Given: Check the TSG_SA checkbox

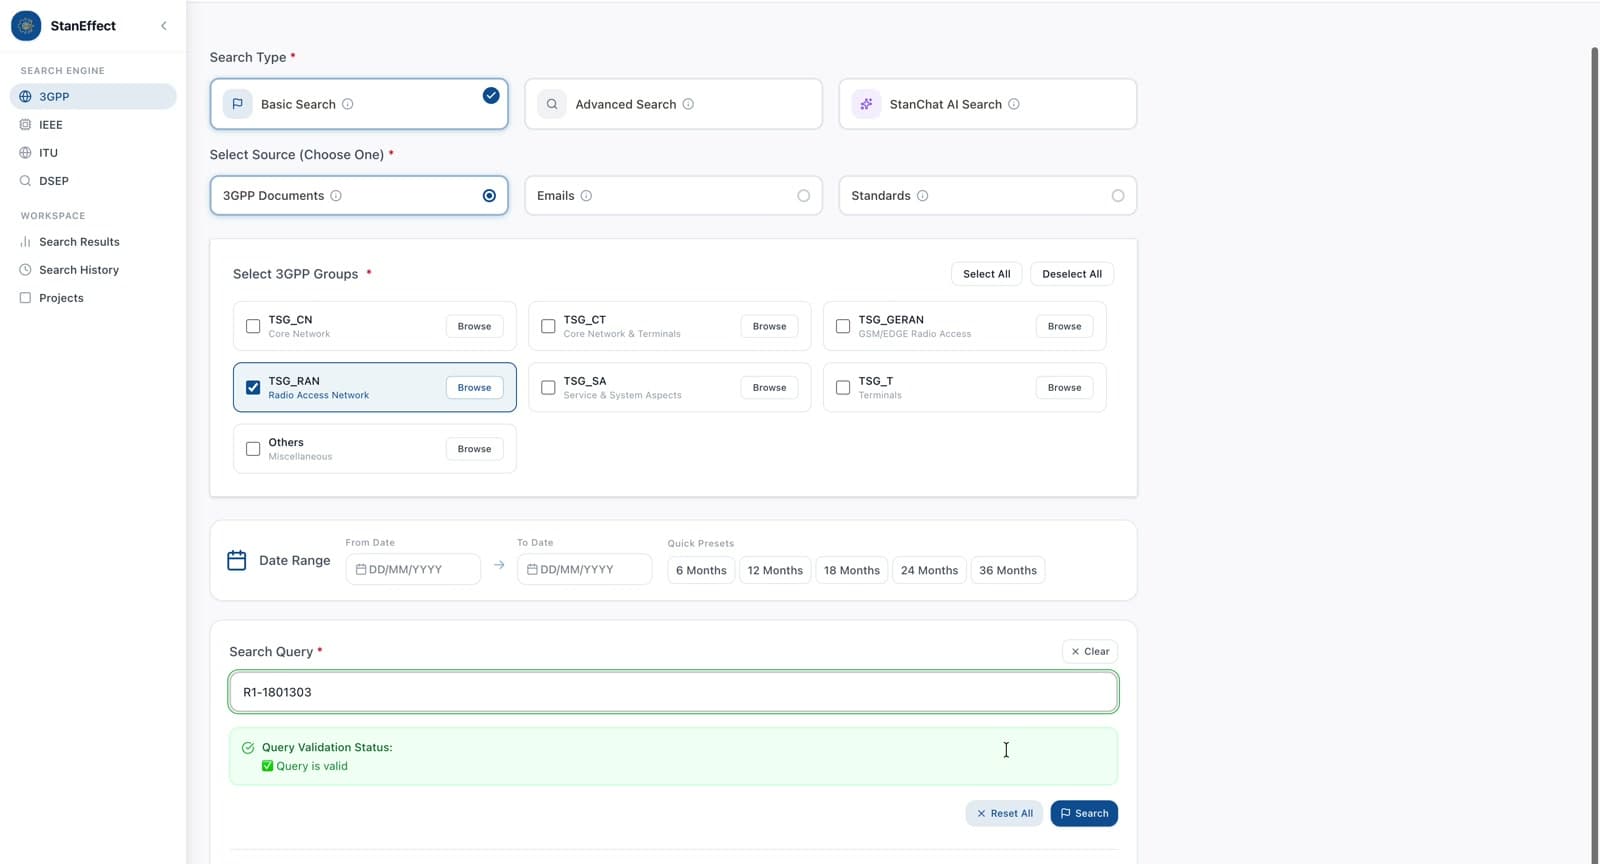Looking at the screenshot, I should point(548,387).
